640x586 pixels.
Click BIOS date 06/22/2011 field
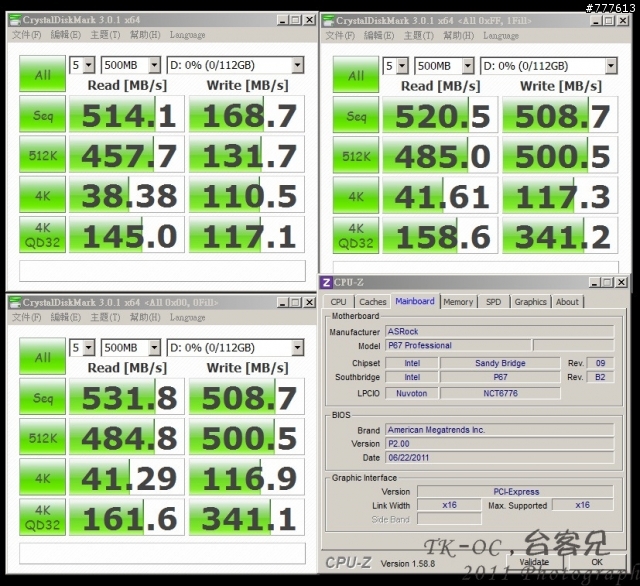click(500, 458)
